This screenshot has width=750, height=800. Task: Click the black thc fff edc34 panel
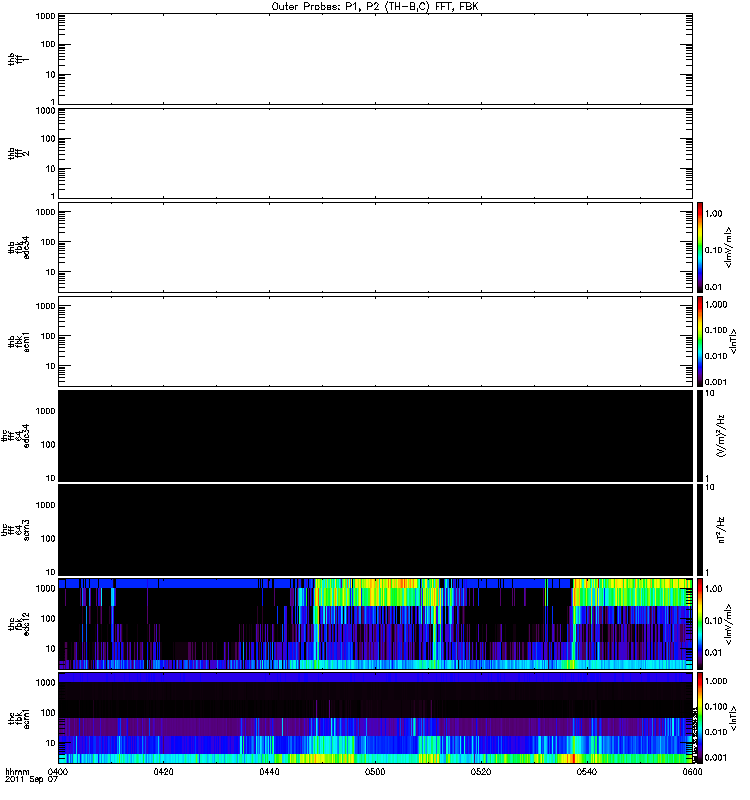pos(375,435)
